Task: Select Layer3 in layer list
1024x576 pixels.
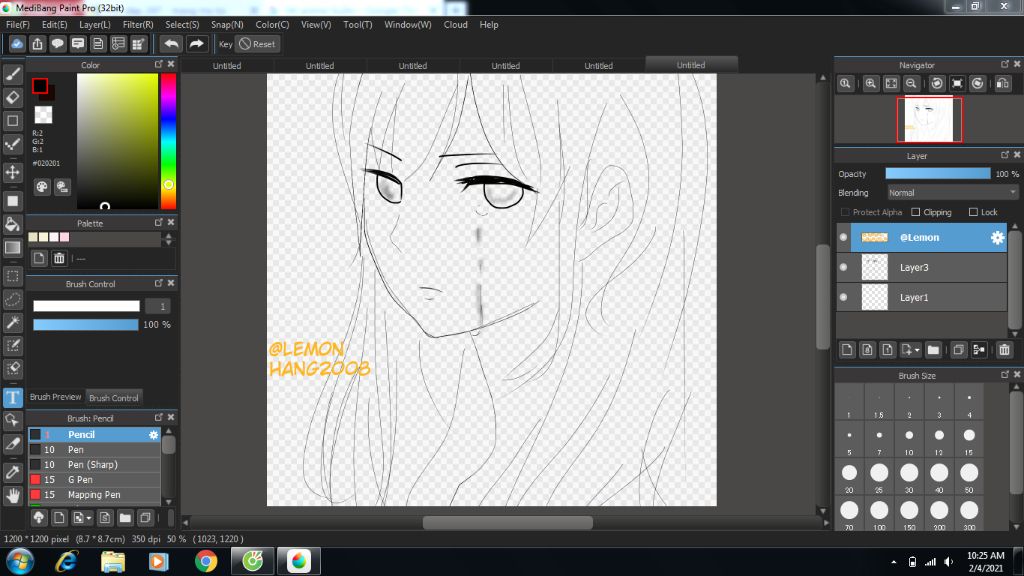Action: click(x=921, y=268)
